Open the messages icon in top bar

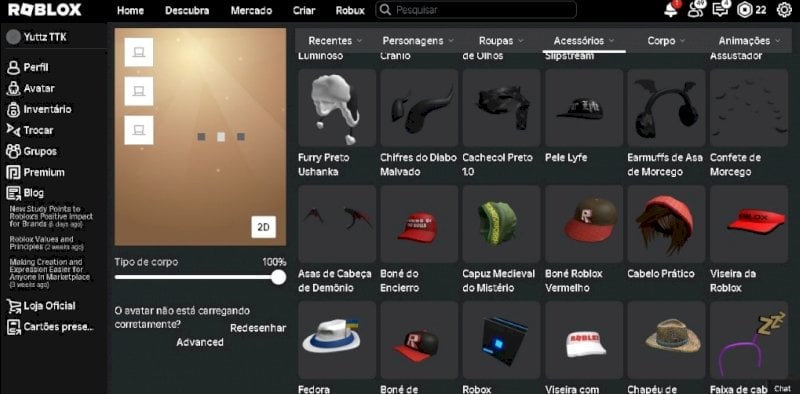point(720,10)
